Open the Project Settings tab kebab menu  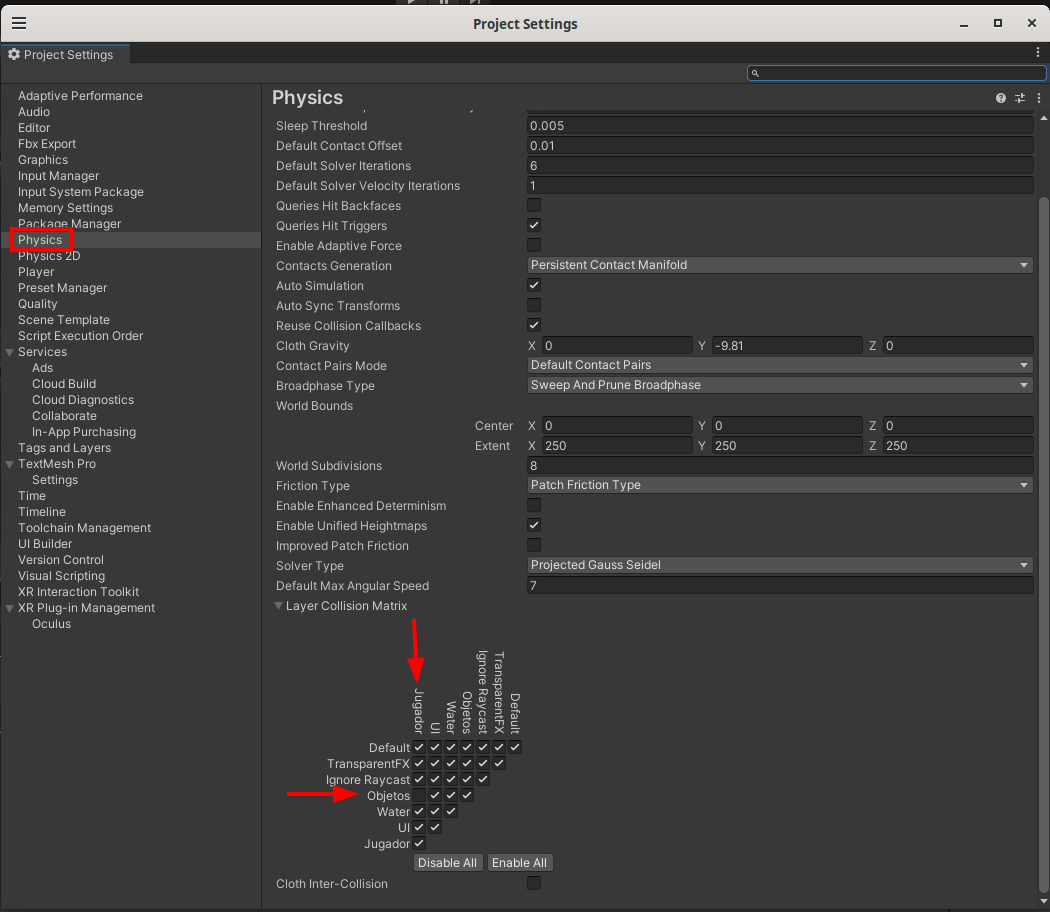1038,52
